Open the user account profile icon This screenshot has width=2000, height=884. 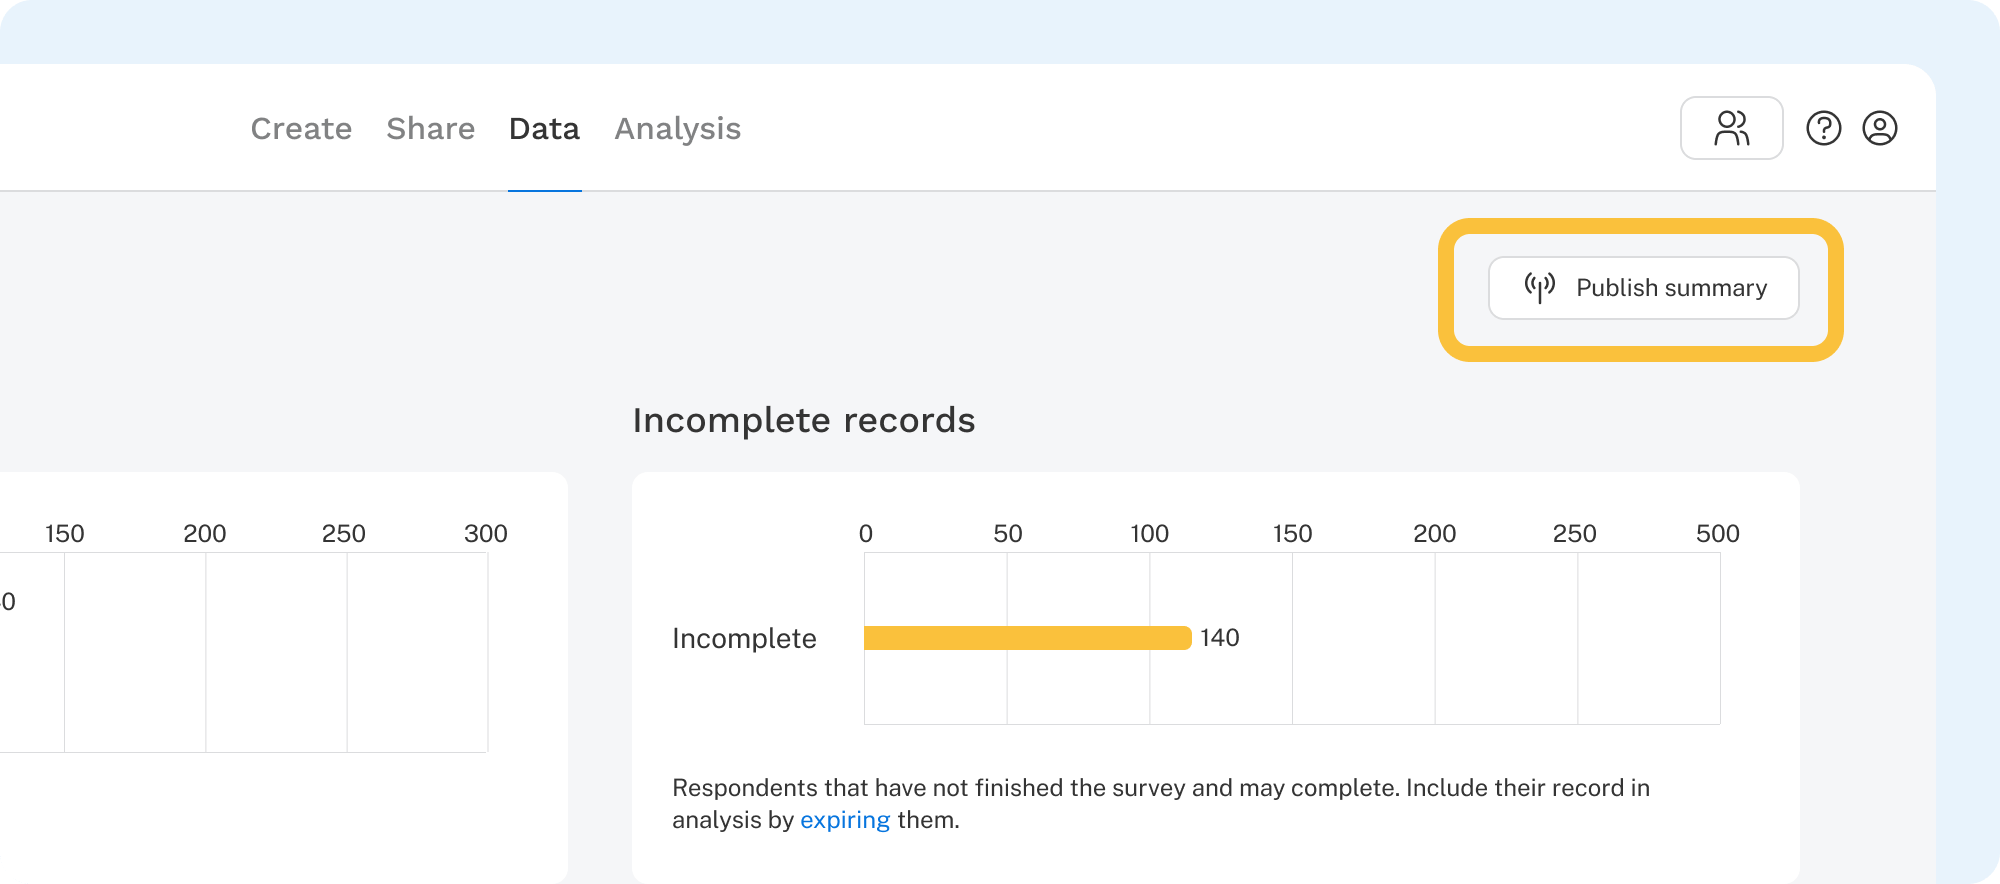coord(1879,128)
